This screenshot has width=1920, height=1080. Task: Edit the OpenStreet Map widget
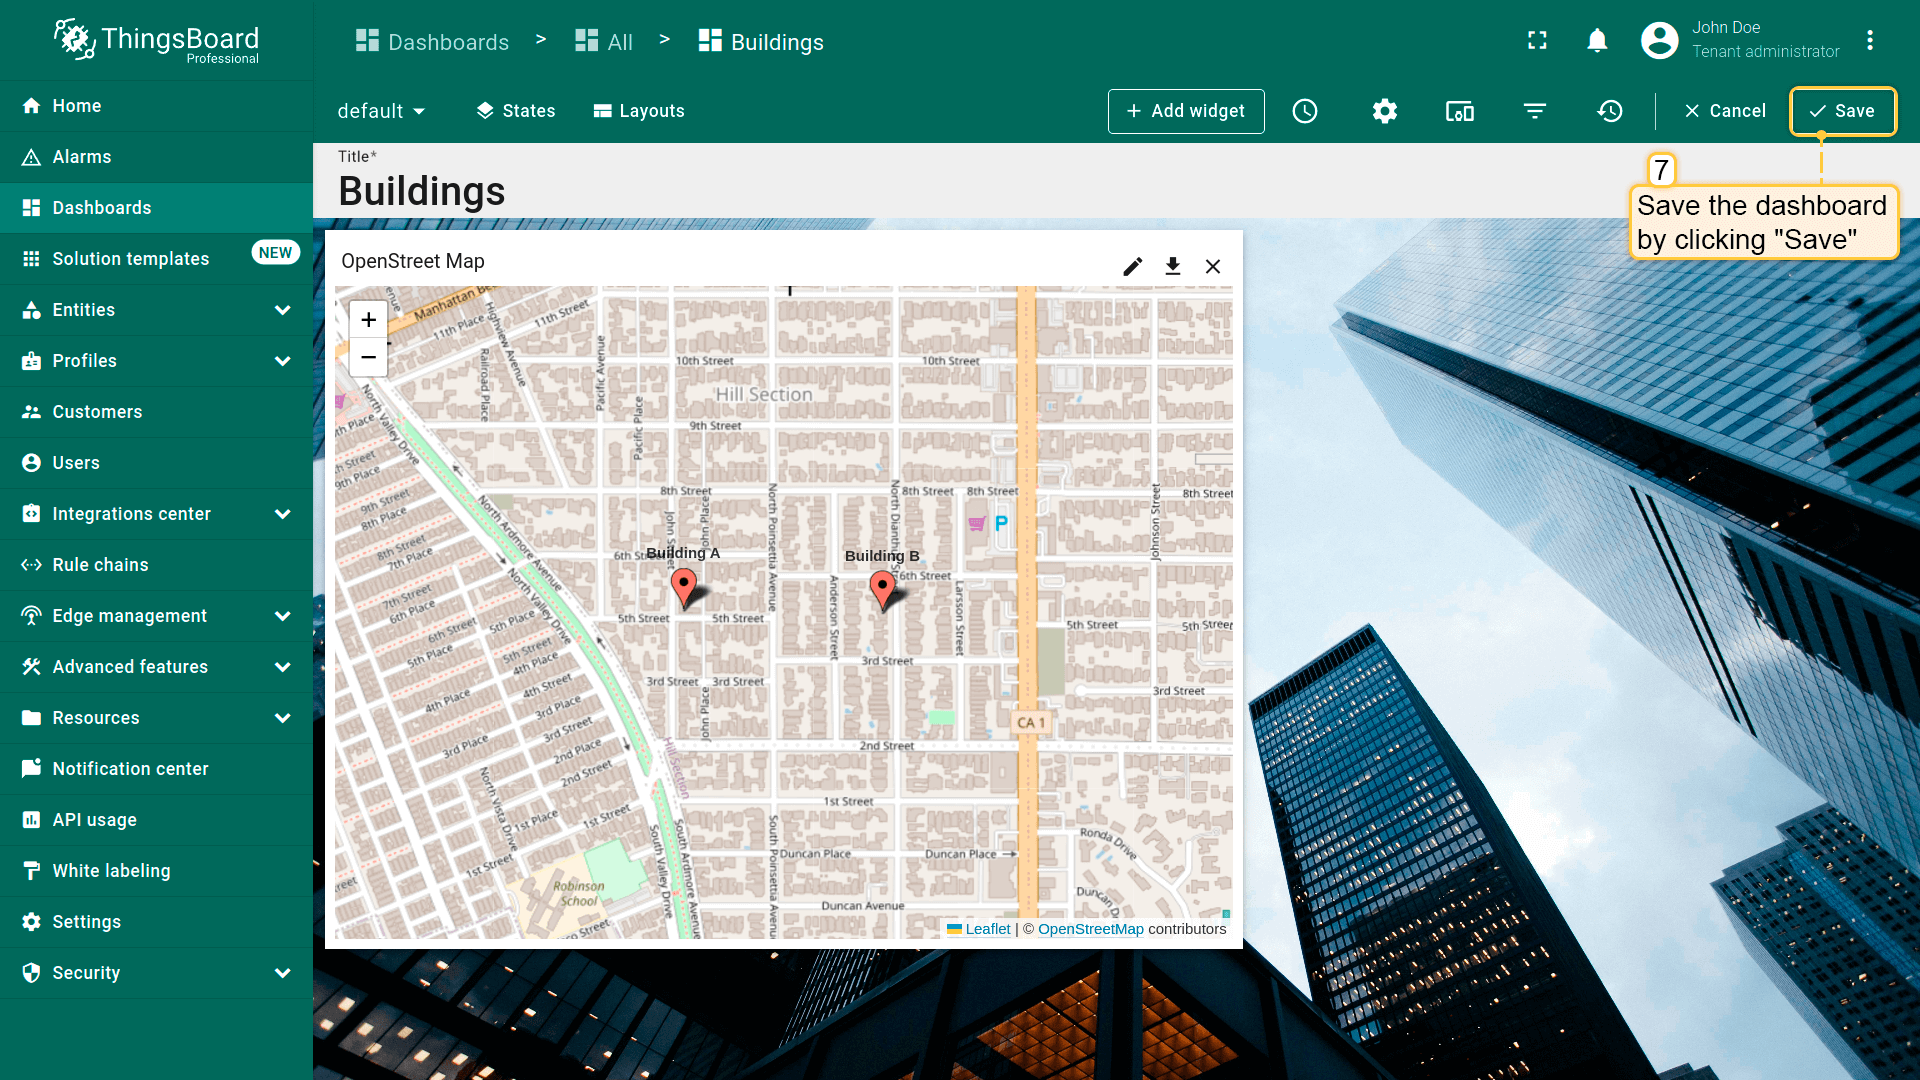(1132, 266)
